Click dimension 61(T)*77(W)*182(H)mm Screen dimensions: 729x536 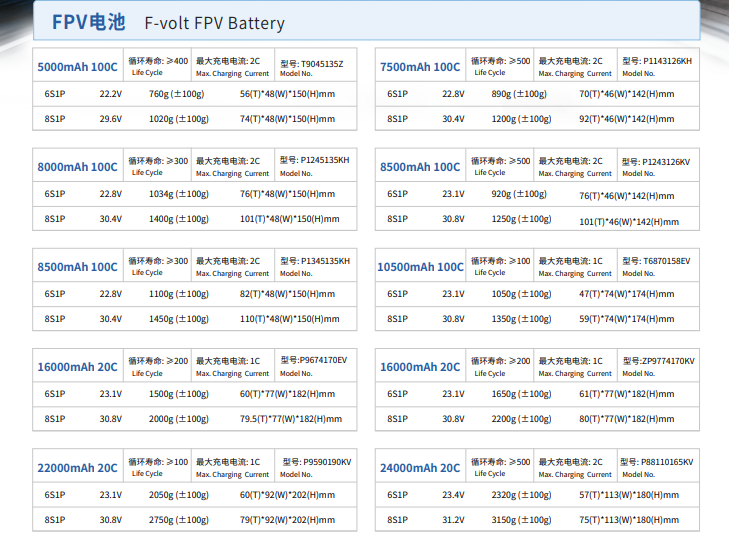(x=627, y=394)
